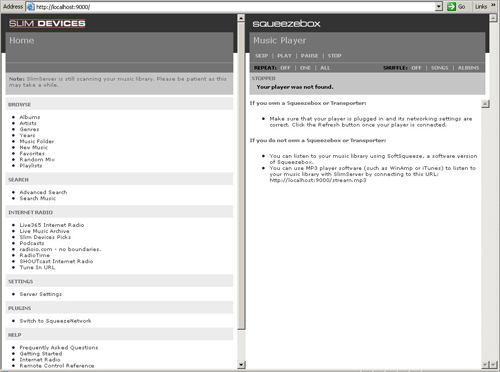Browse Albums

(x=30, y=117)
